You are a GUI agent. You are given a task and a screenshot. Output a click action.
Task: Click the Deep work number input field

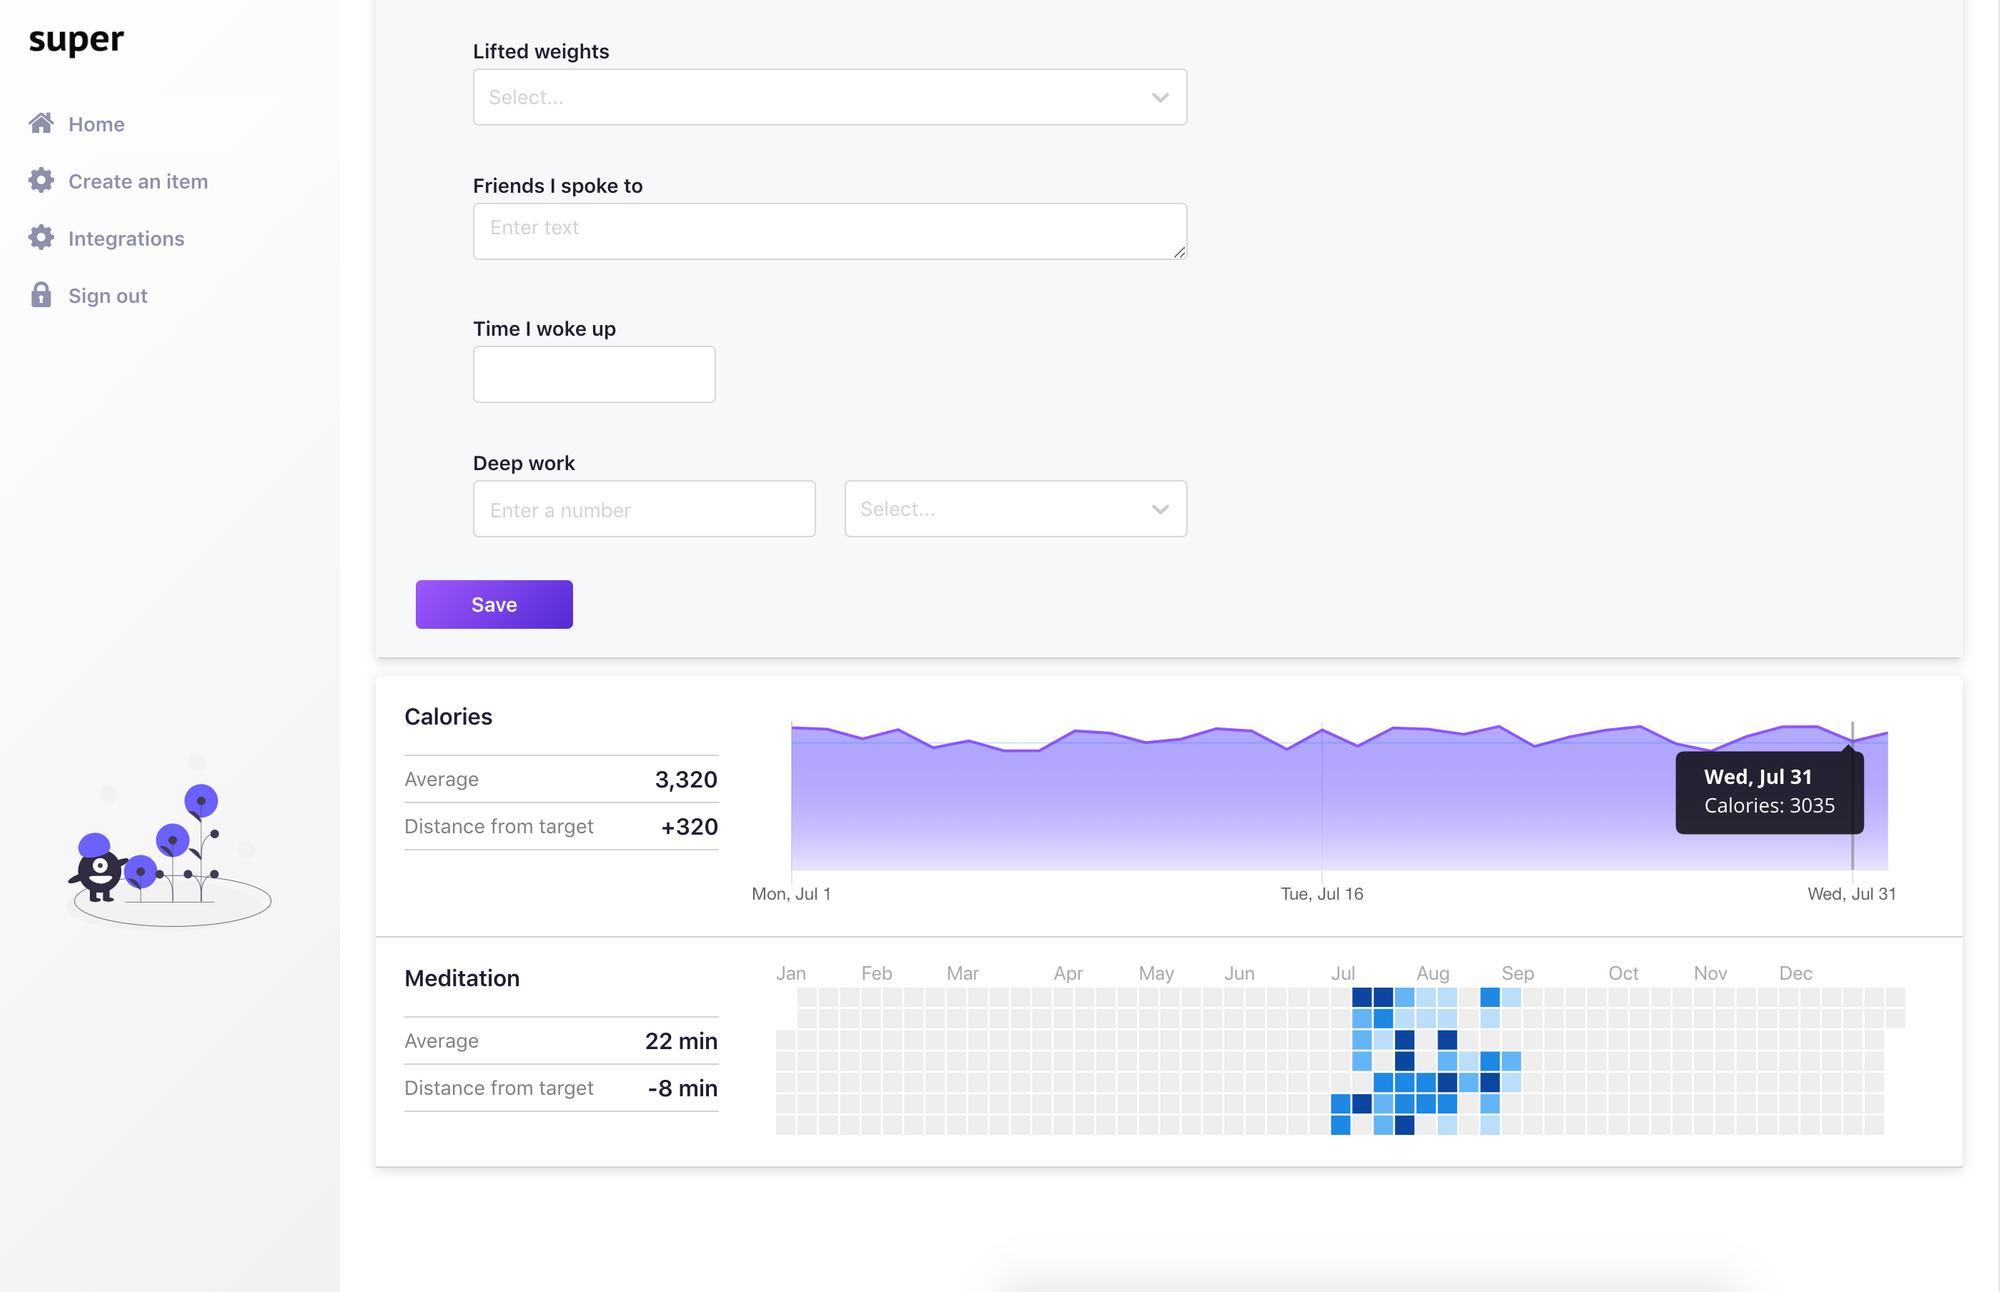pyautogui.click(x=644, y=509)
